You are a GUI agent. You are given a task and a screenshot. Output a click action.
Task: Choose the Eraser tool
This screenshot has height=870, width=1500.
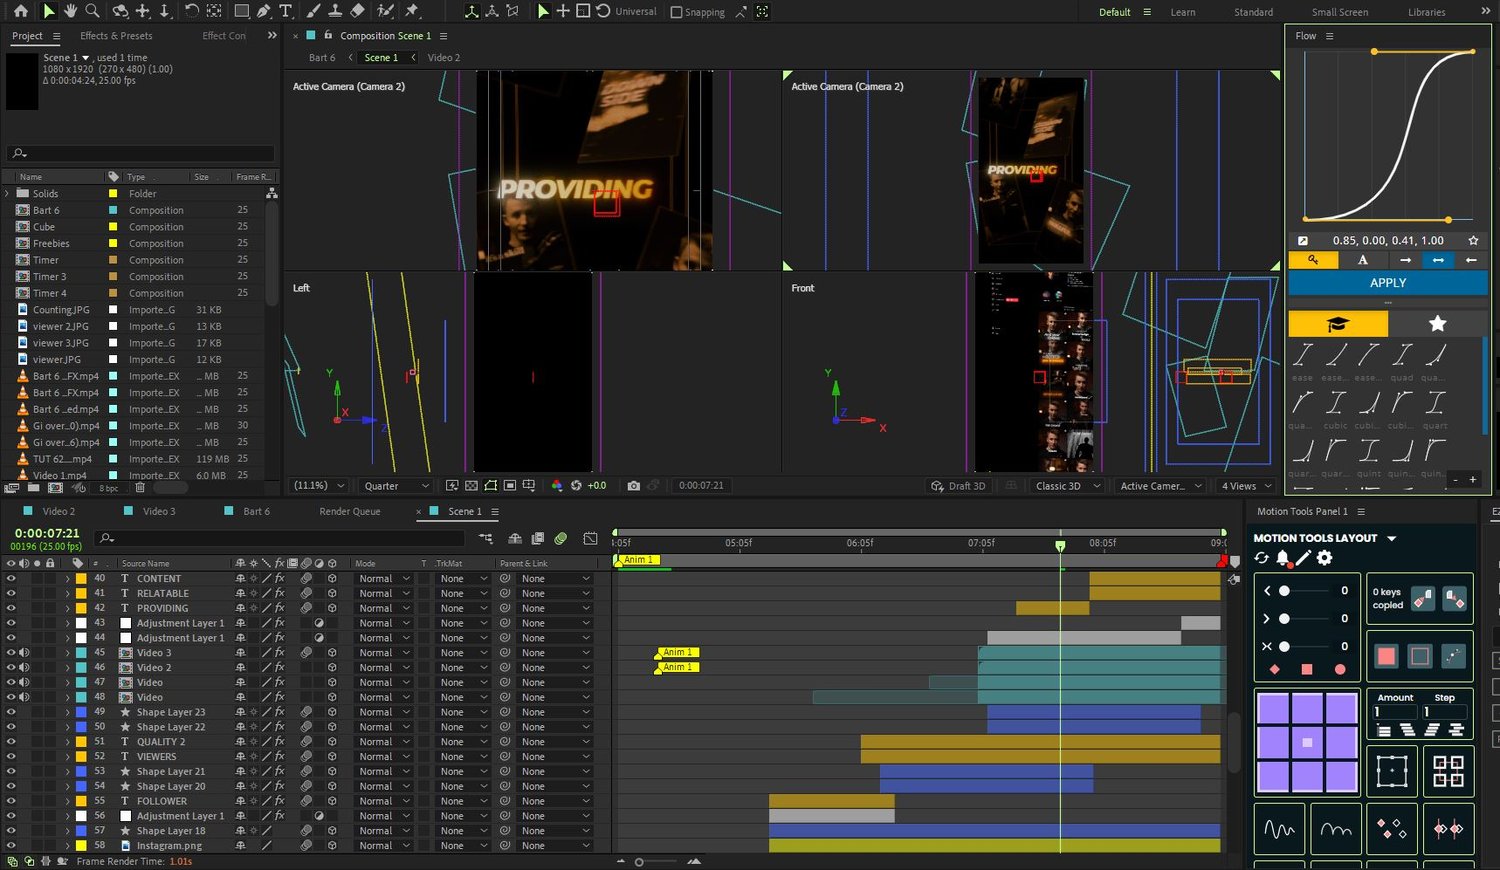tap(357, 11)
